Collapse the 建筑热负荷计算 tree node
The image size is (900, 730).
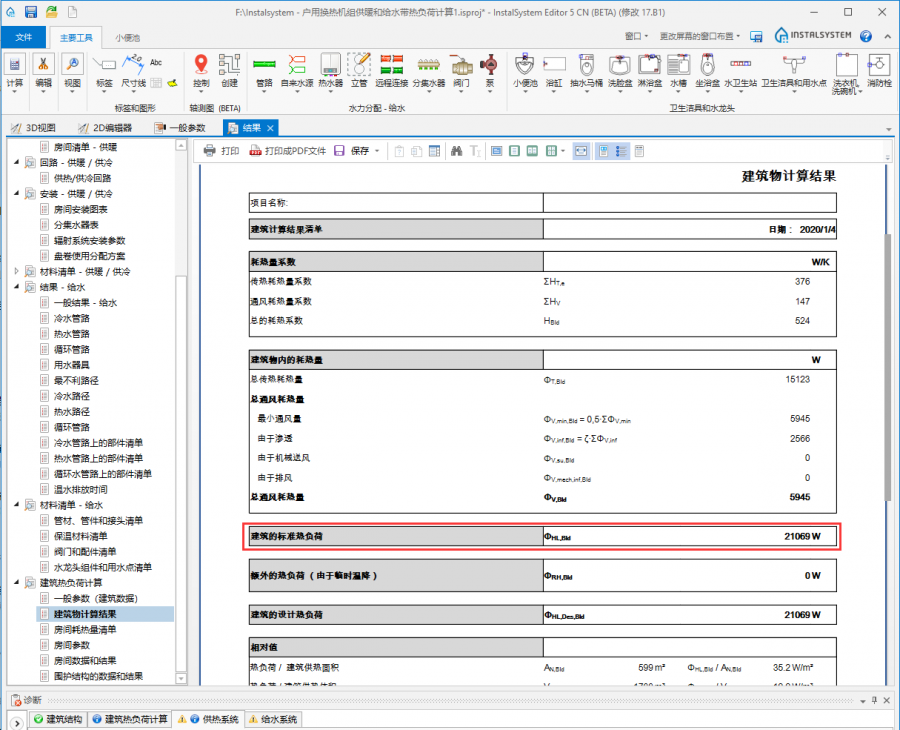[16, 582]
